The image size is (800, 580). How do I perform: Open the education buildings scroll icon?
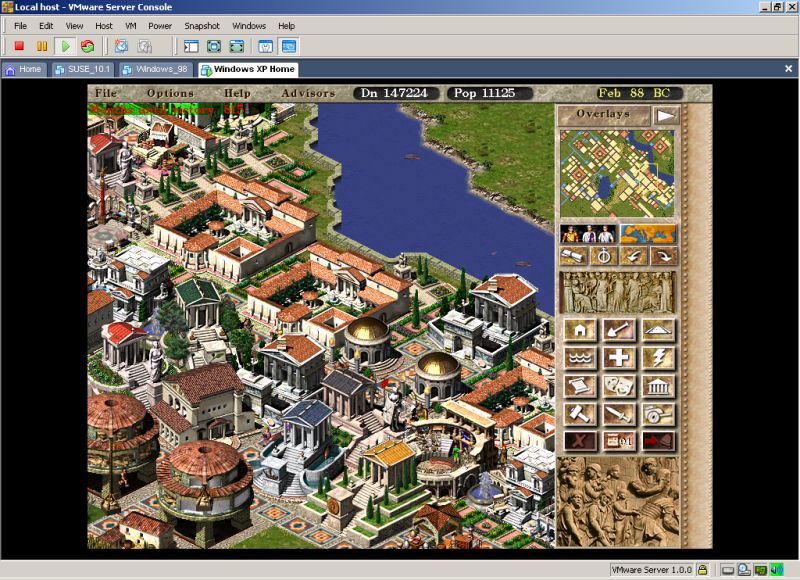tap(580, 386)
